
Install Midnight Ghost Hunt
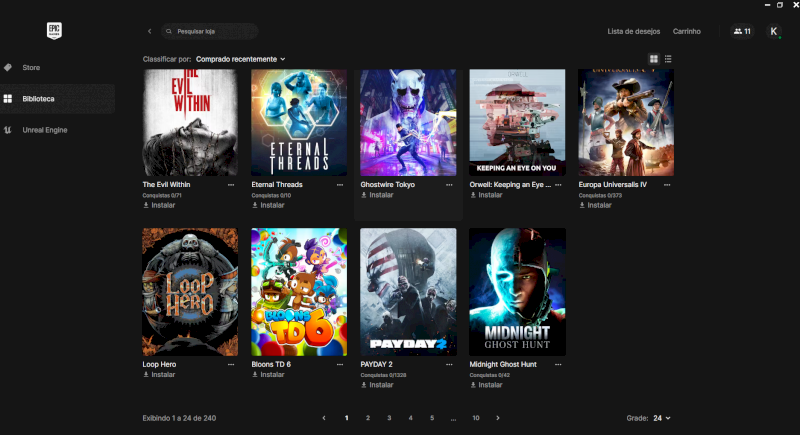[x=486, y=385]
